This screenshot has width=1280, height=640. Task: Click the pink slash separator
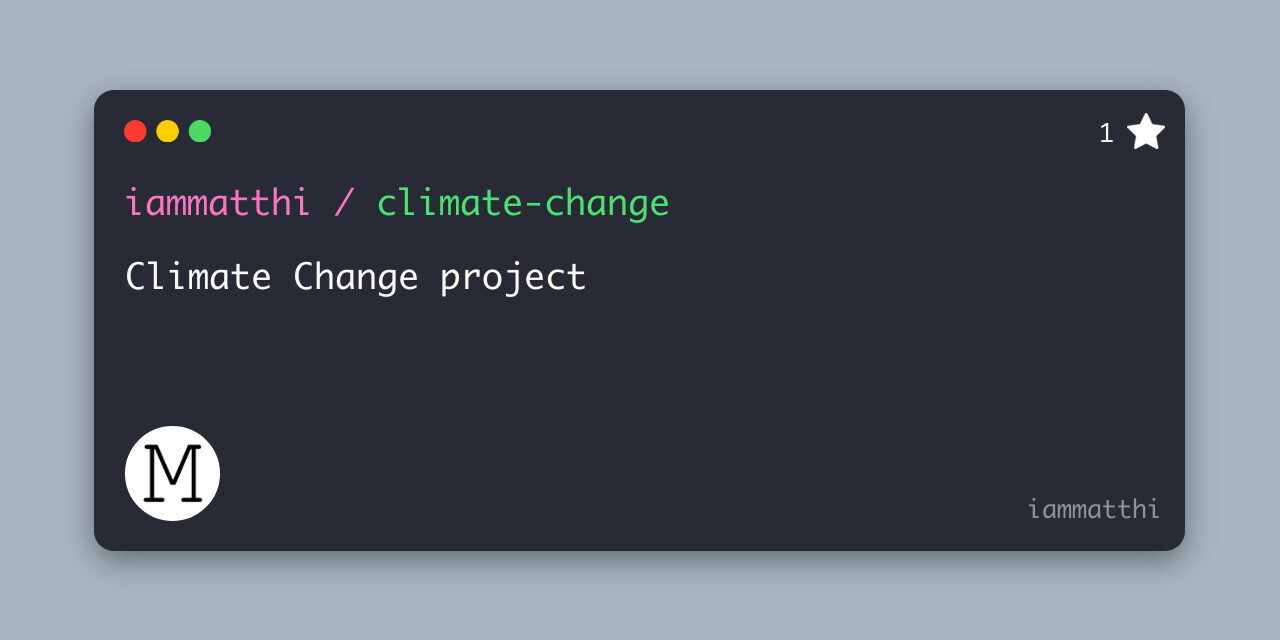coord(344,203)
